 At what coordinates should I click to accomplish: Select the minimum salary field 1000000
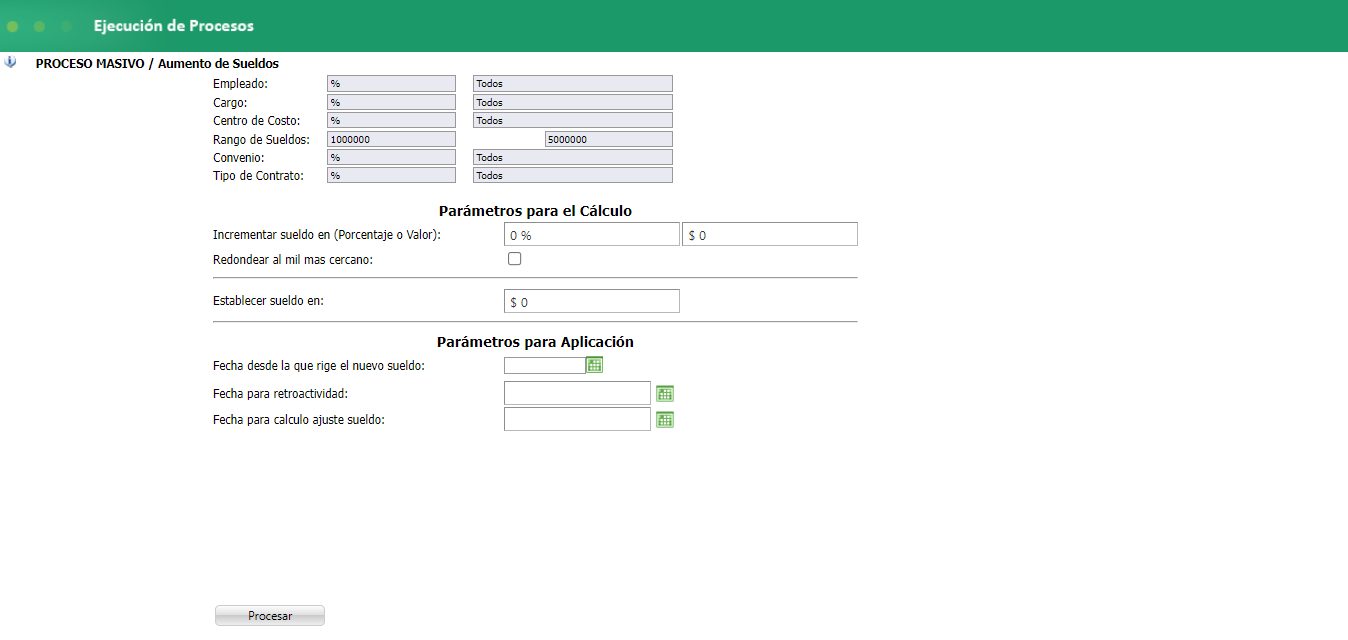click(391, 139)
